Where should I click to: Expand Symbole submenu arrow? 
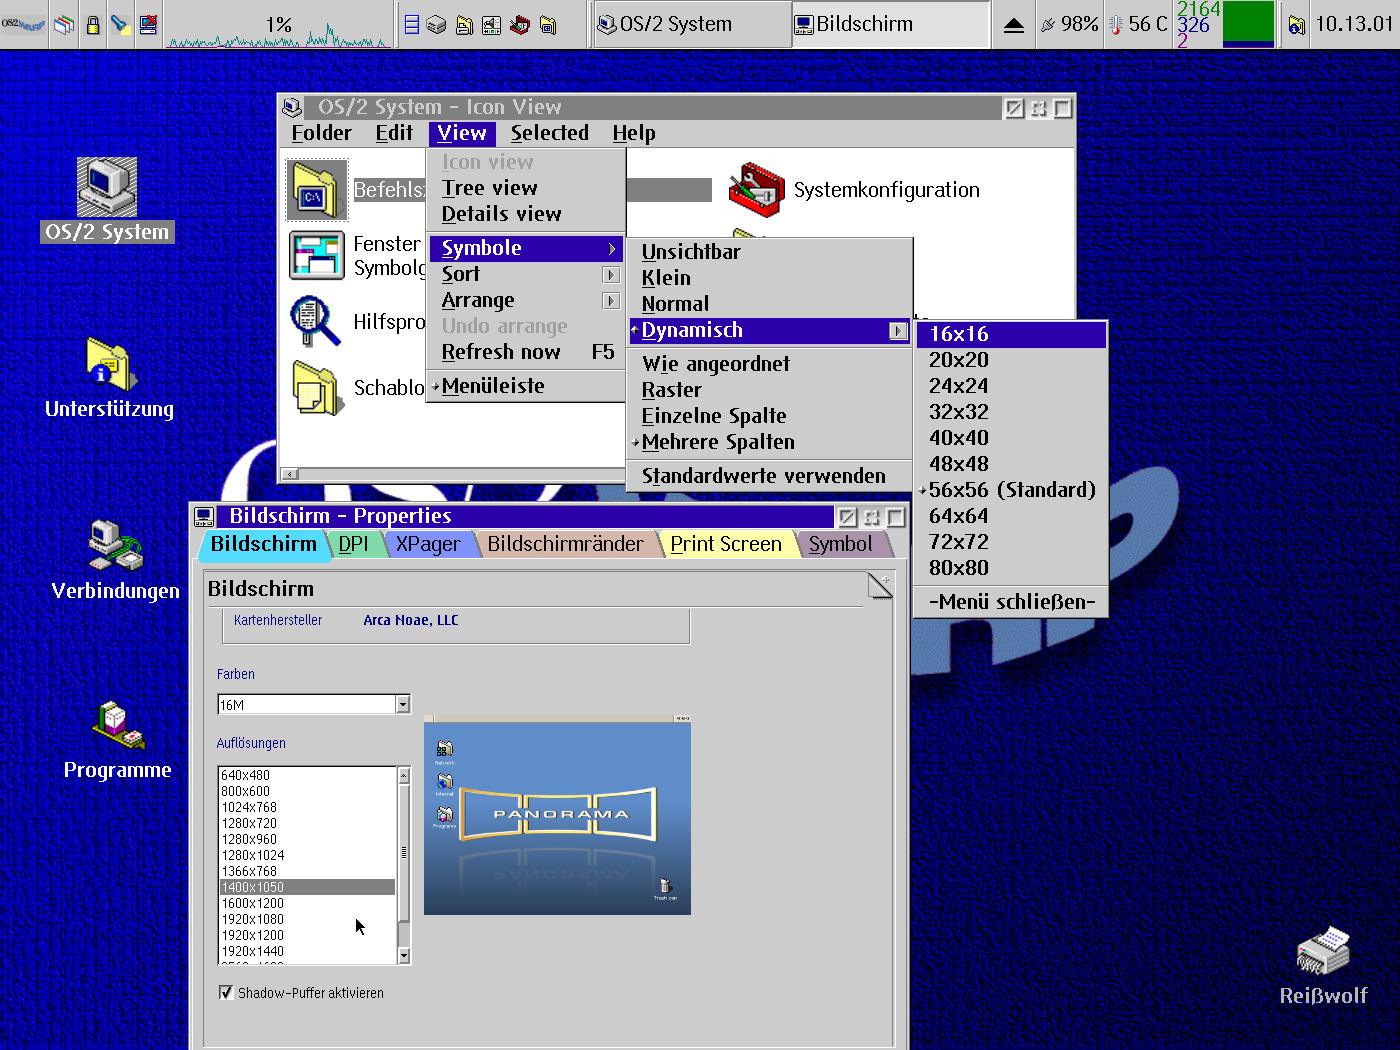pyautogui.click(x=612, y=248)
